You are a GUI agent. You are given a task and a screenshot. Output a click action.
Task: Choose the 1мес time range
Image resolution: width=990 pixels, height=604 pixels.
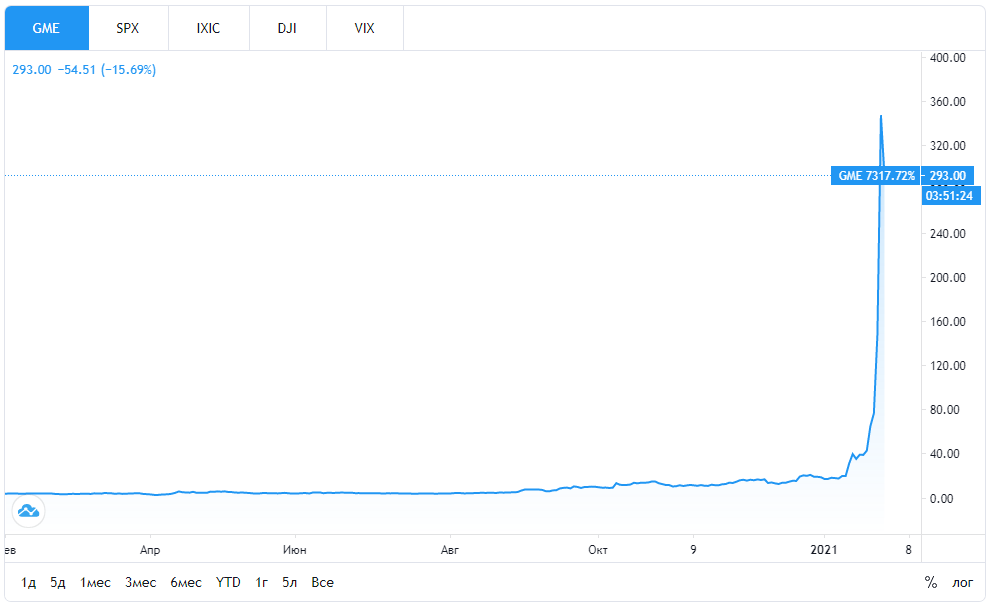95,583
